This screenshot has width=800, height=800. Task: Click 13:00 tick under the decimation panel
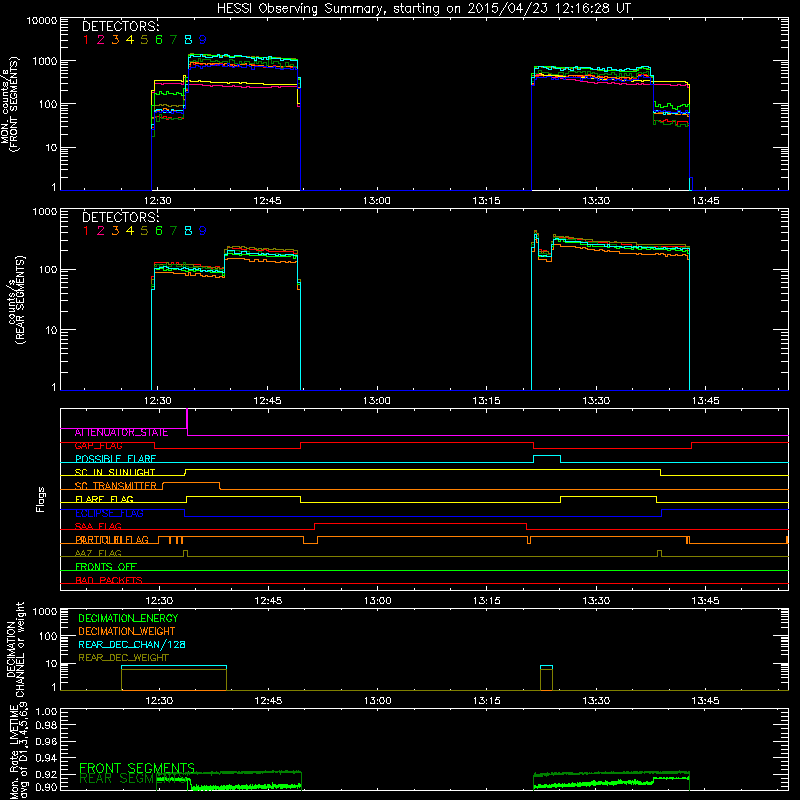coord(378,701)
